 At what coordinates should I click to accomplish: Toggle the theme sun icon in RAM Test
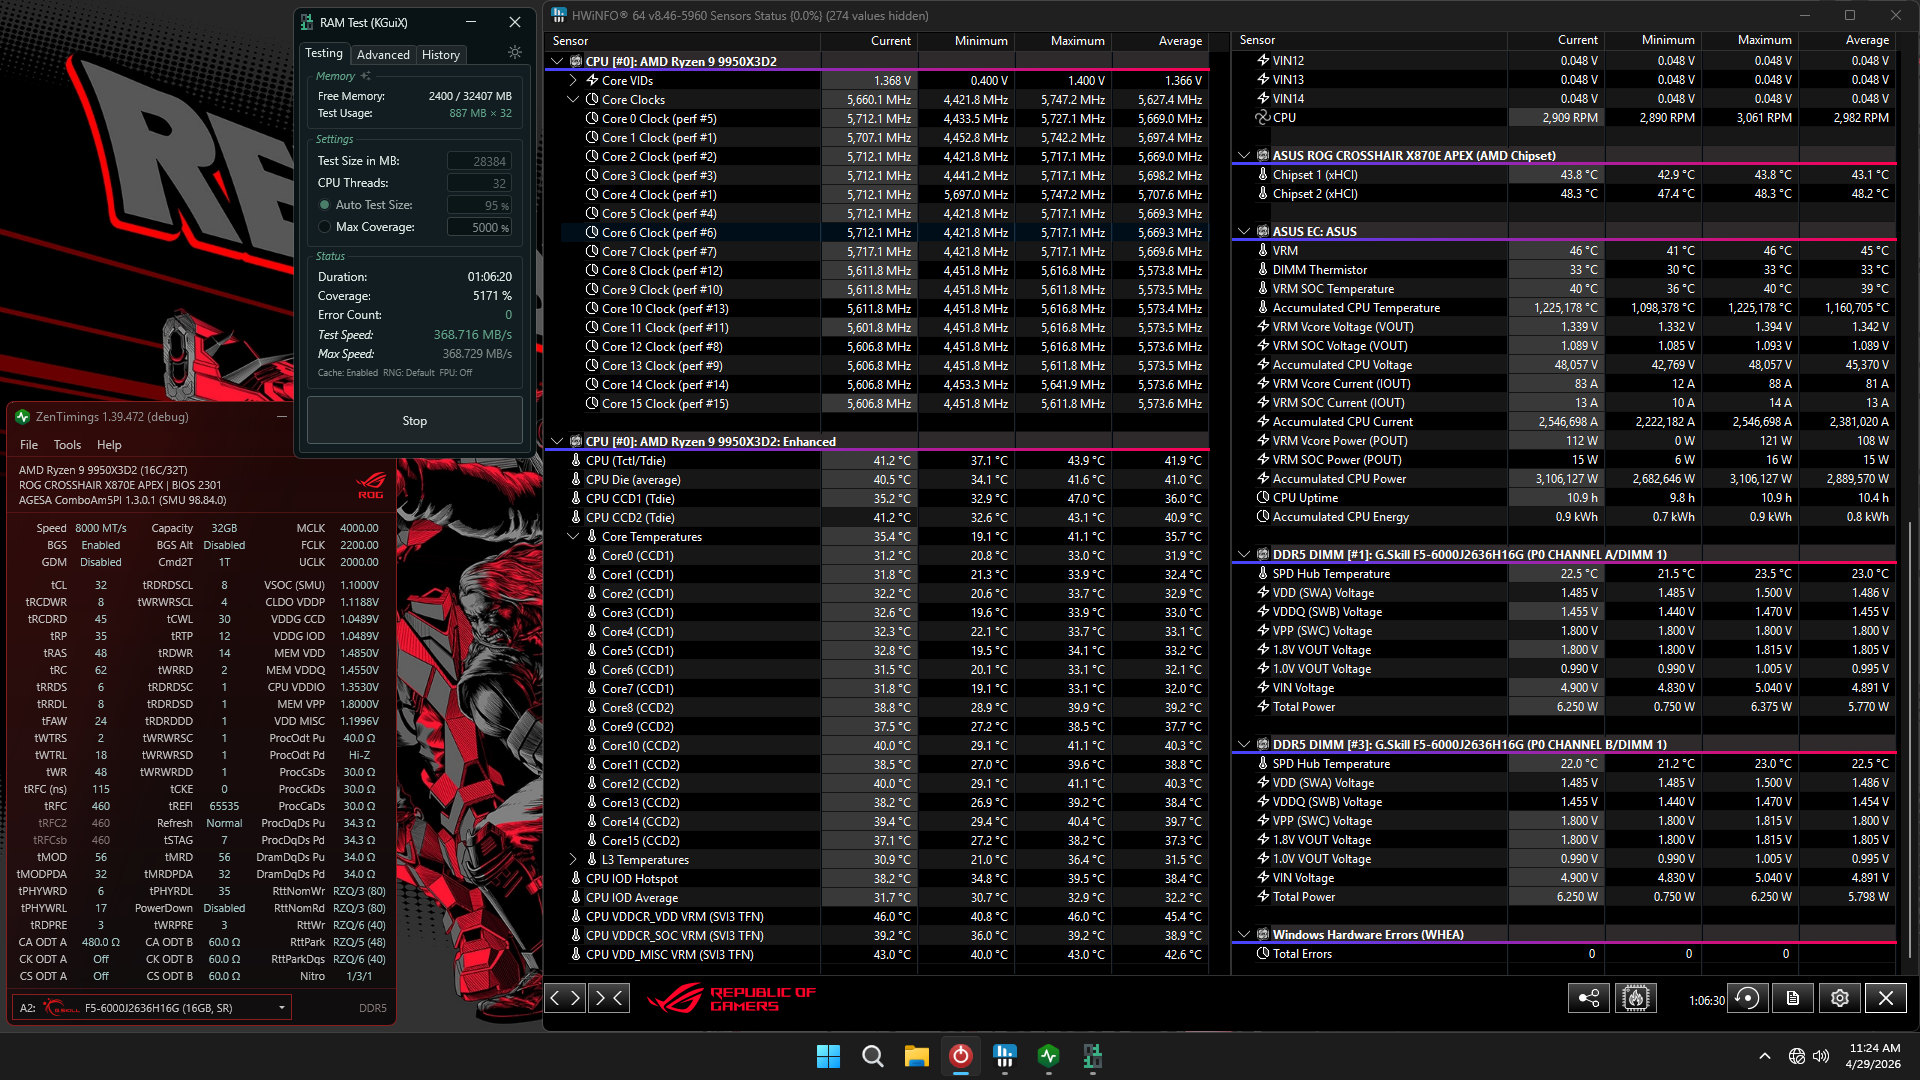click(x=514, y=52)
